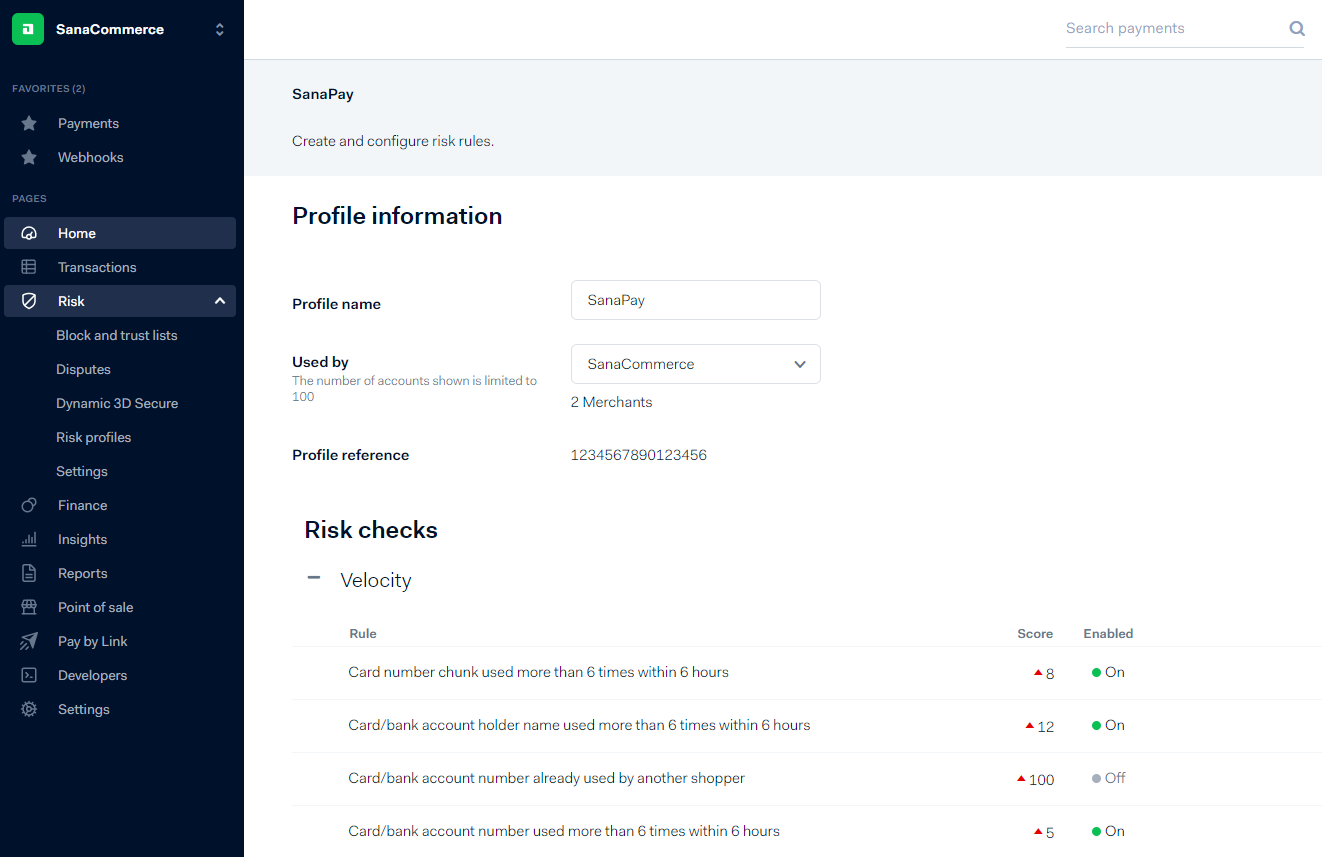Click the search magnifier icon

click(1297, 29)
